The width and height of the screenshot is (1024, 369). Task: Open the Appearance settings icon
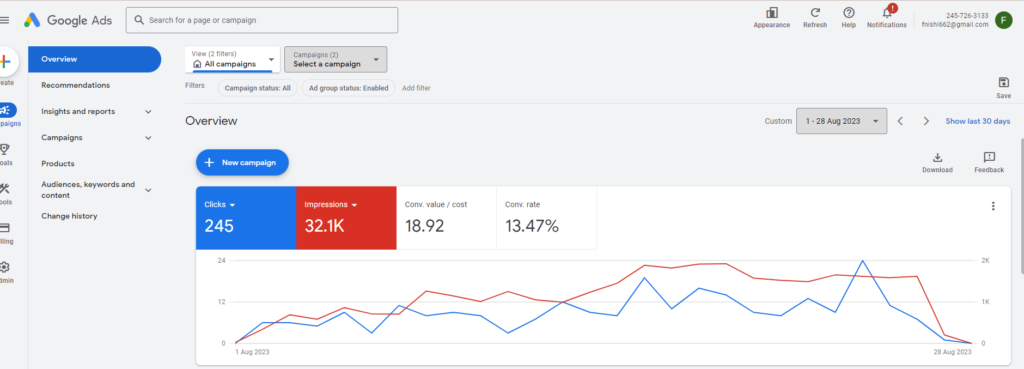(x=771, y=13)
